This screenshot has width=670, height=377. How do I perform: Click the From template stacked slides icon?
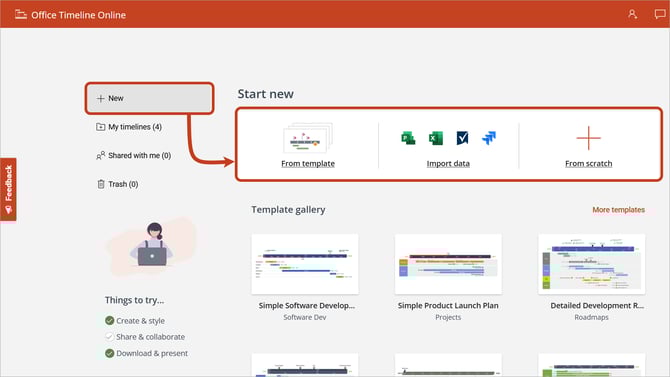(x=308, y=138)
